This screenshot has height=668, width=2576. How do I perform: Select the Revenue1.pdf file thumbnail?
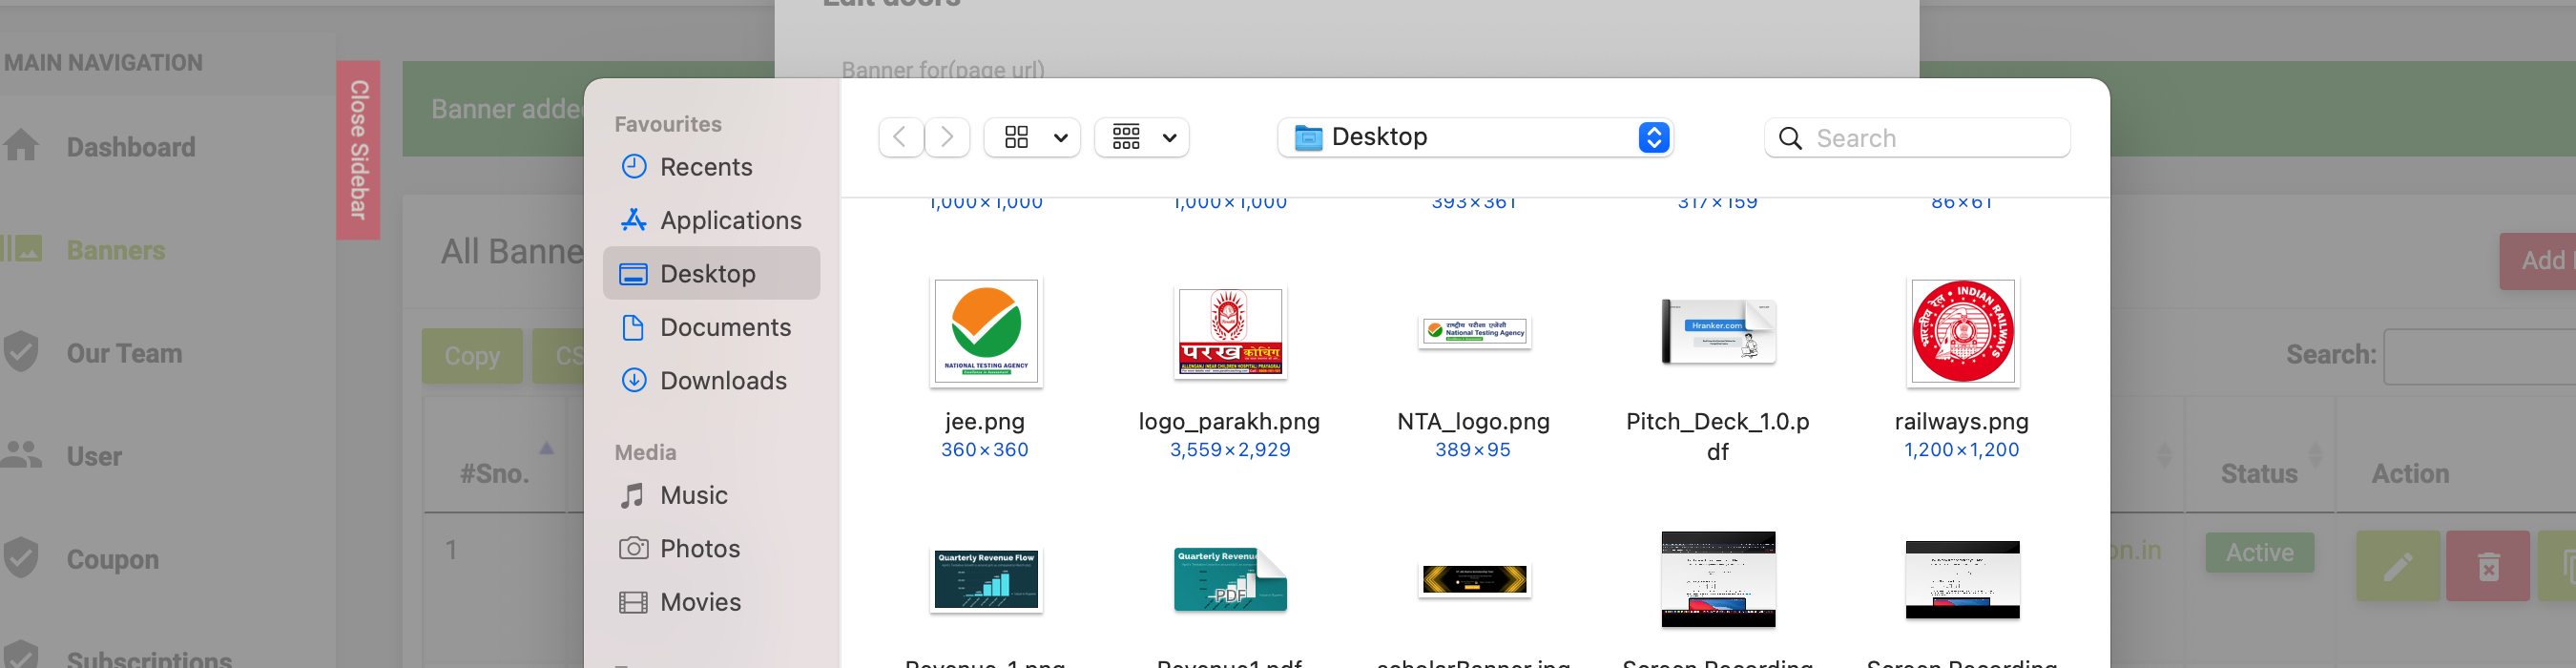coord(1230,579)
